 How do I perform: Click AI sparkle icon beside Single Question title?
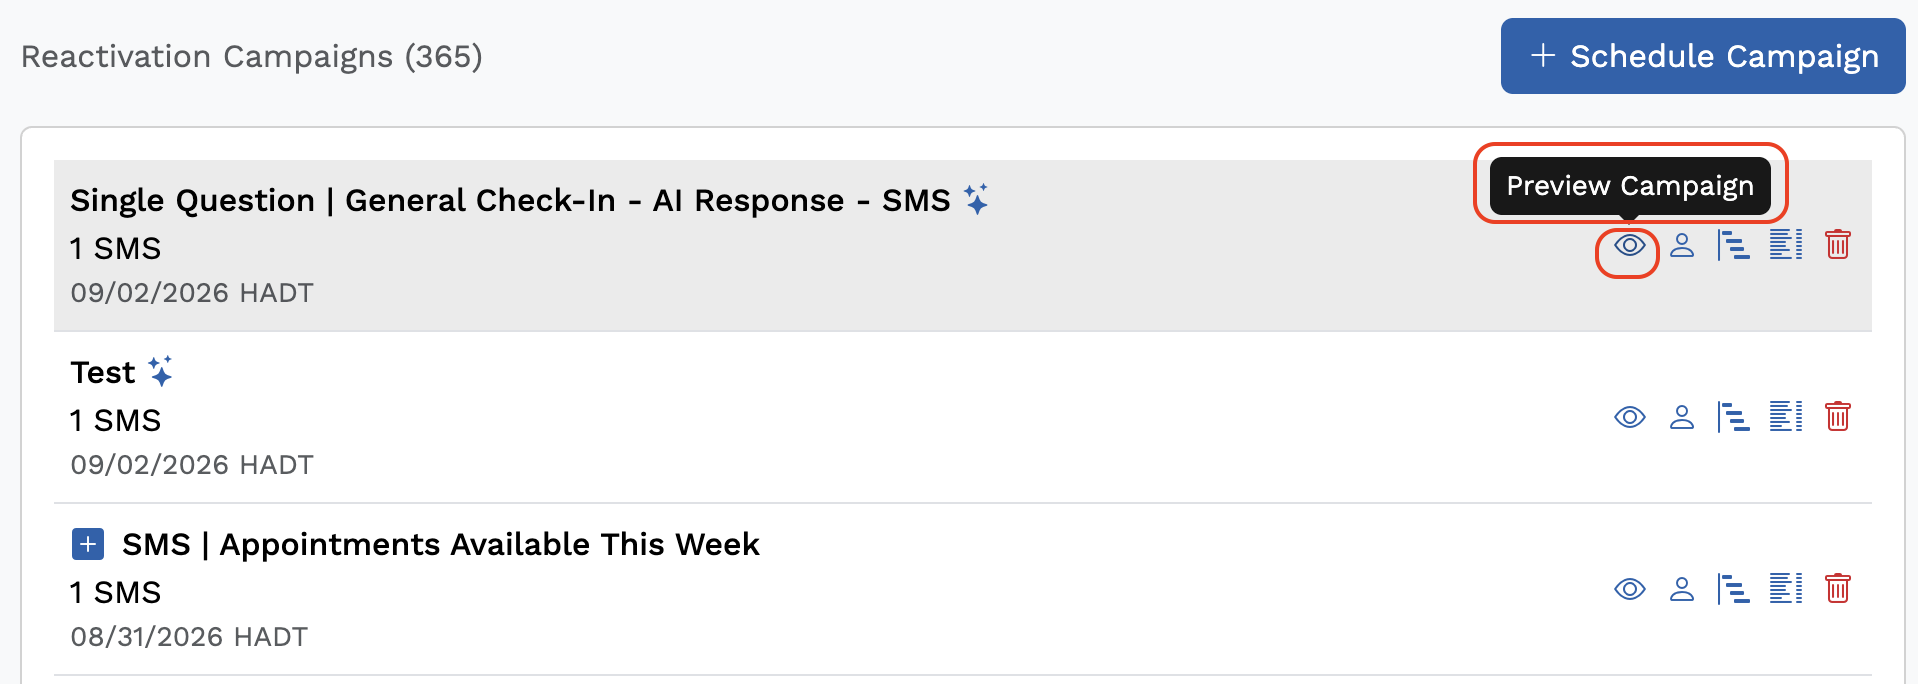976,199
